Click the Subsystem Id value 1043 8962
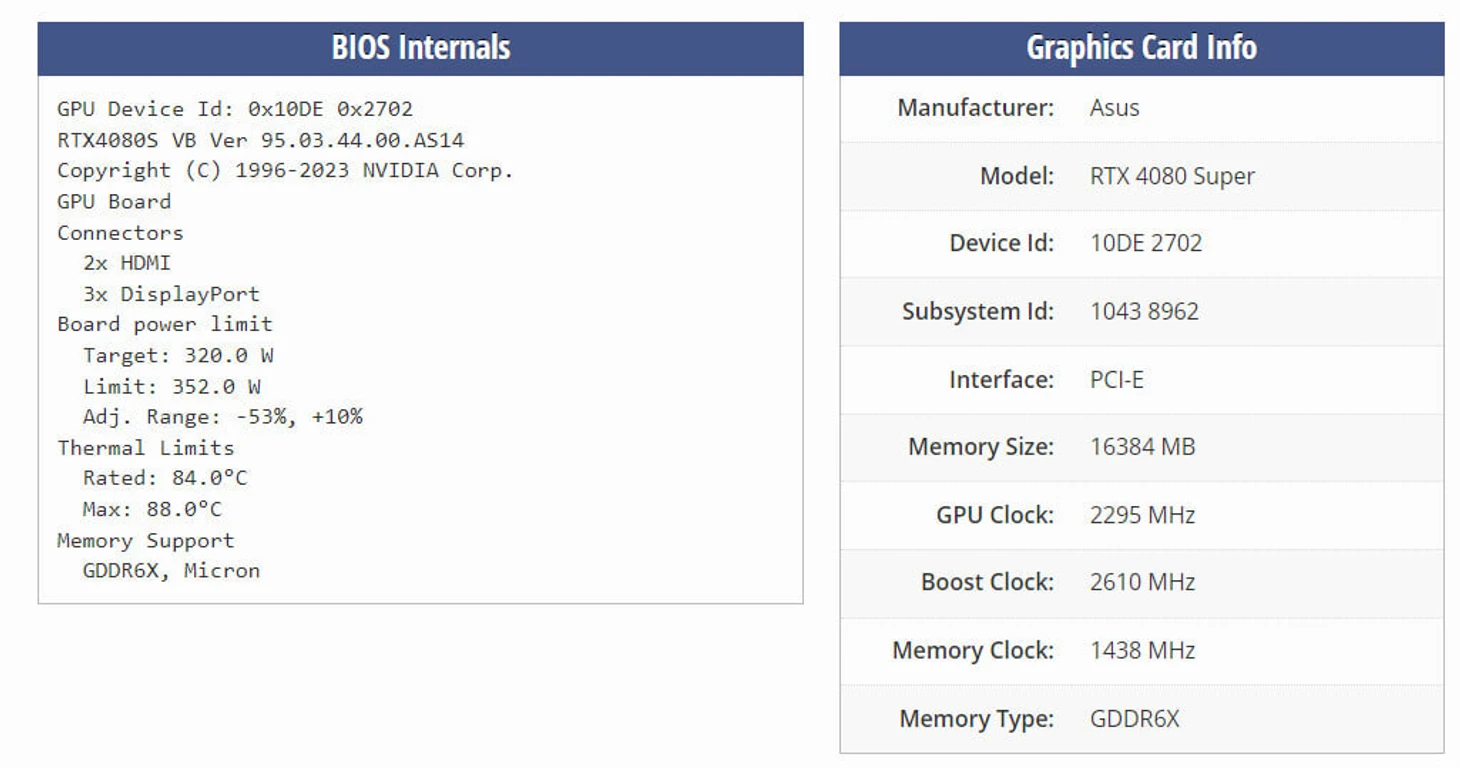Screen dimensions: 1460x768 tap(1144, 311)
